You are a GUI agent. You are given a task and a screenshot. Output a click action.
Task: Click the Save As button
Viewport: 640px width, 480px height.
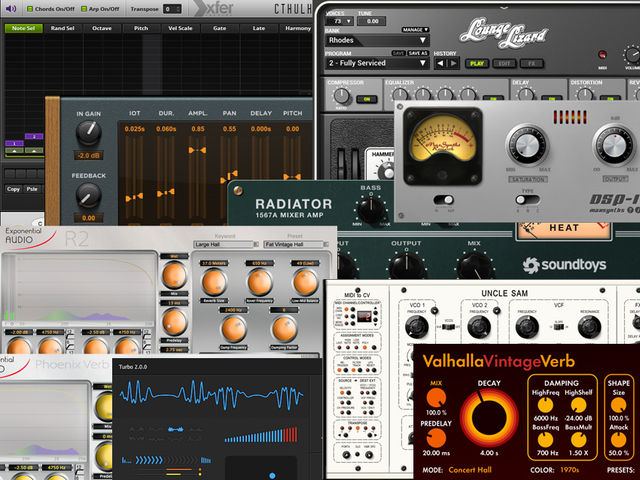point(418,53)
